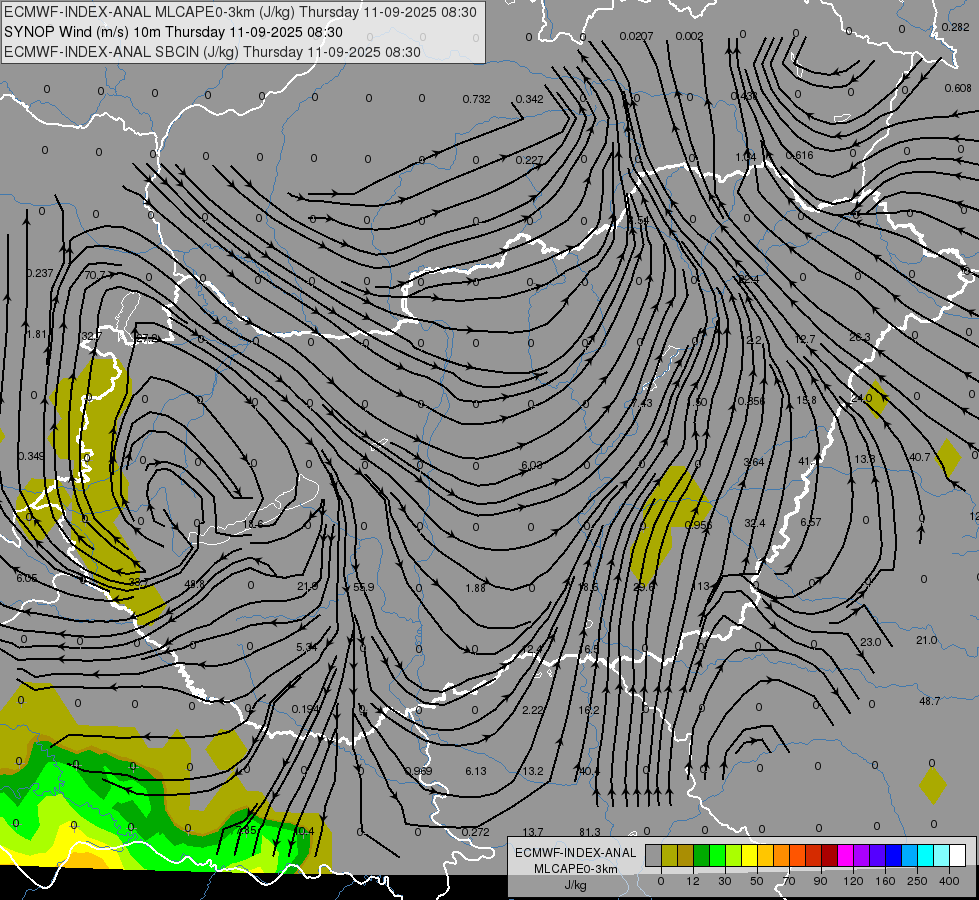
Task: Click the map value 0.956
Action: pyautogui.click(x=699, y=525)
